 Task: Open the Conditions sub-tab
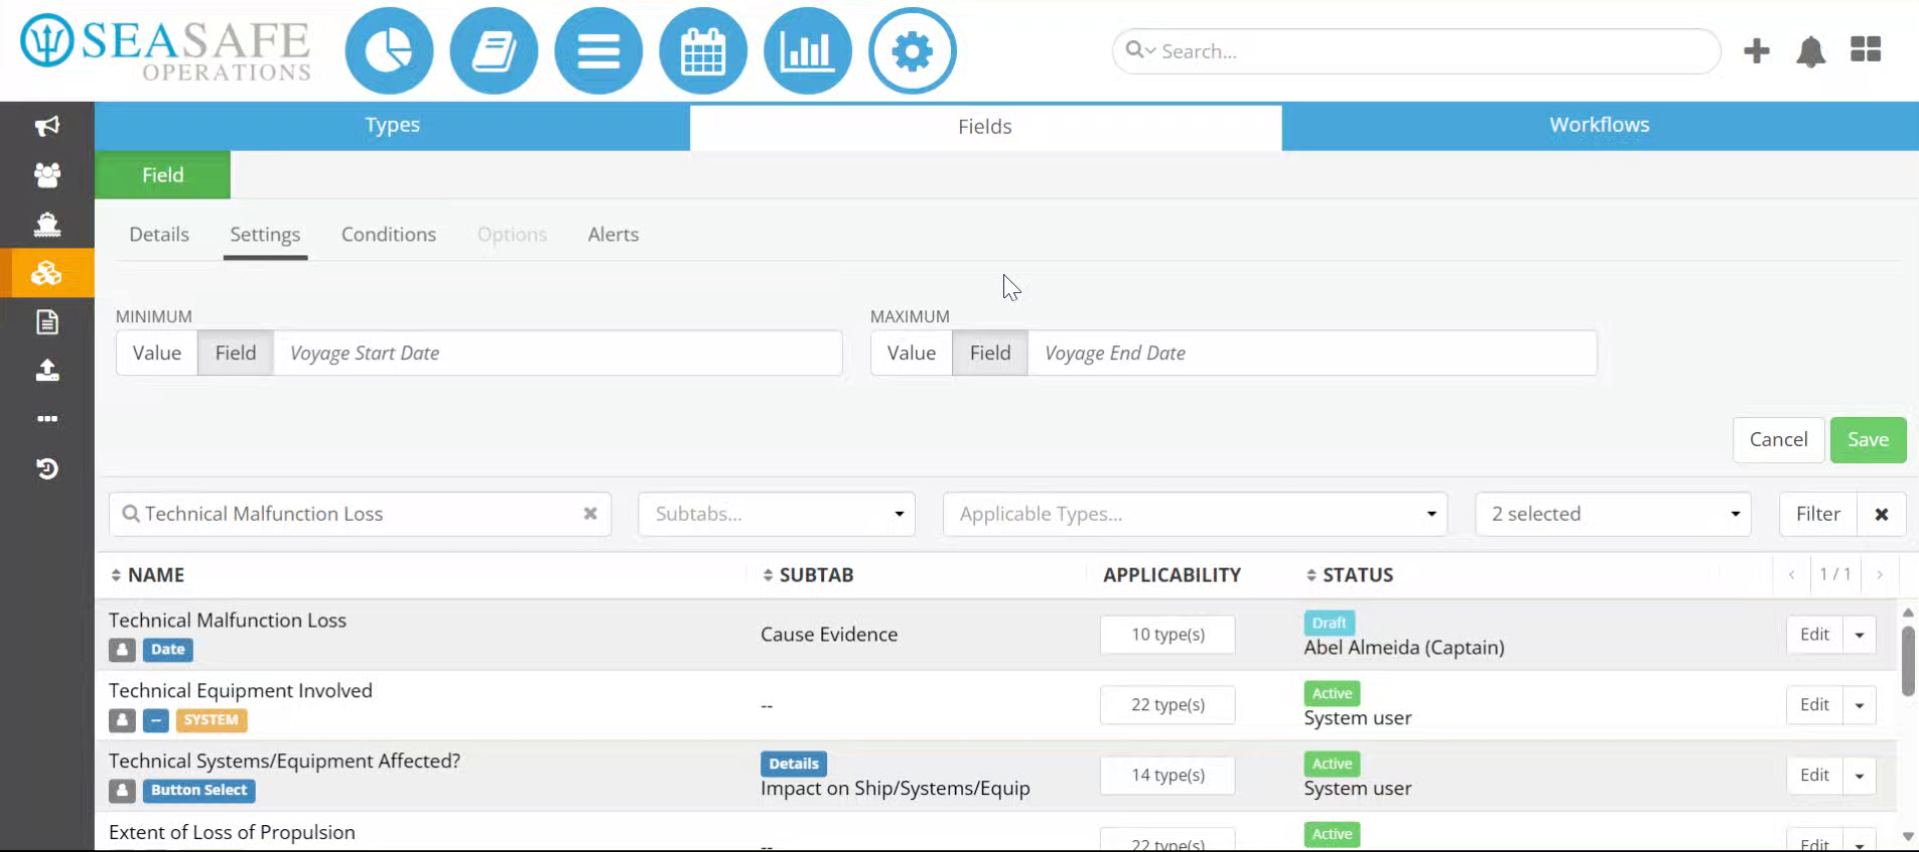388,234
